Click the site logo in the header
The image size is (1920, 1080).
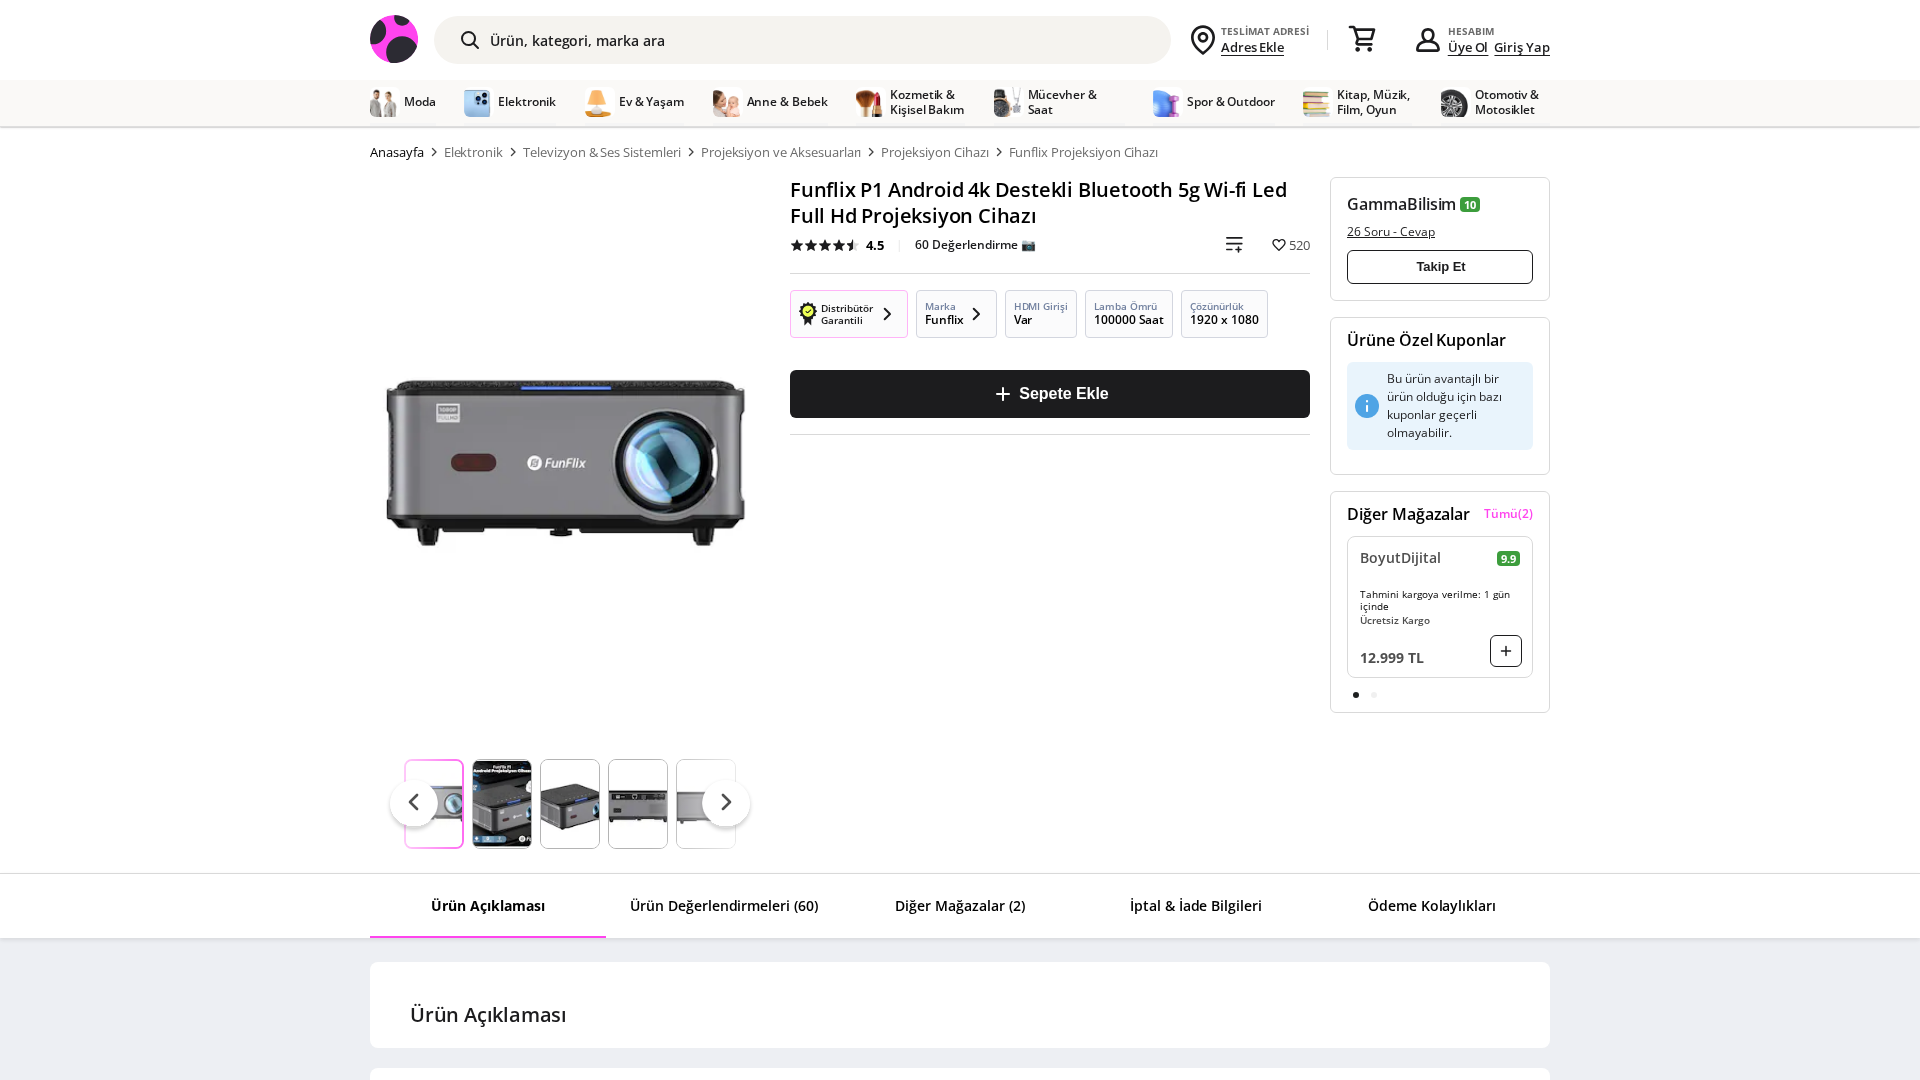tap(393, 39)
